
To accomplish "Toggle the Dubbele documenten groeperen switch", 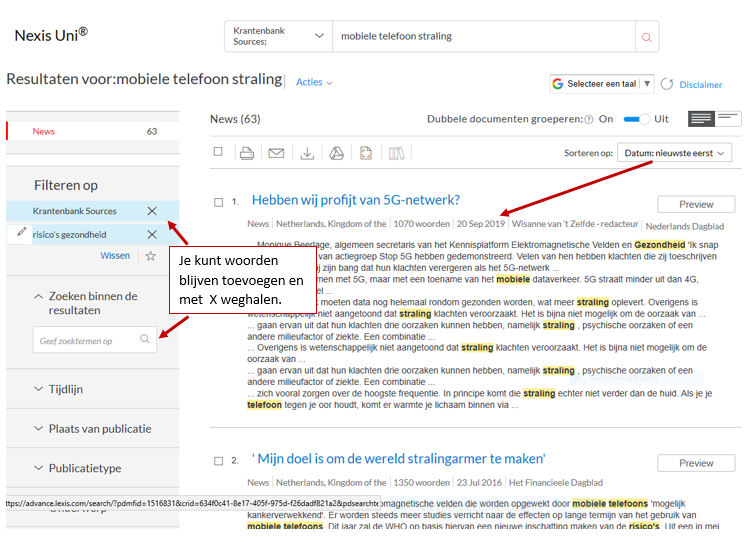I will point(635,119).
